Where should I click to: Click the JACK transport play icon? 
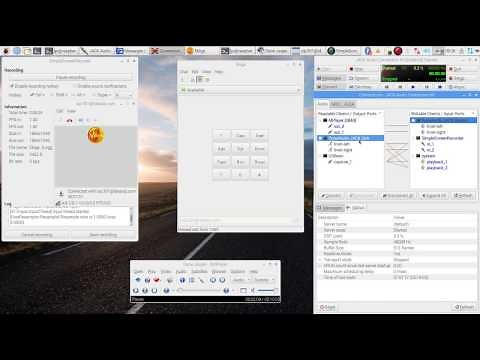tap(413, 87)
